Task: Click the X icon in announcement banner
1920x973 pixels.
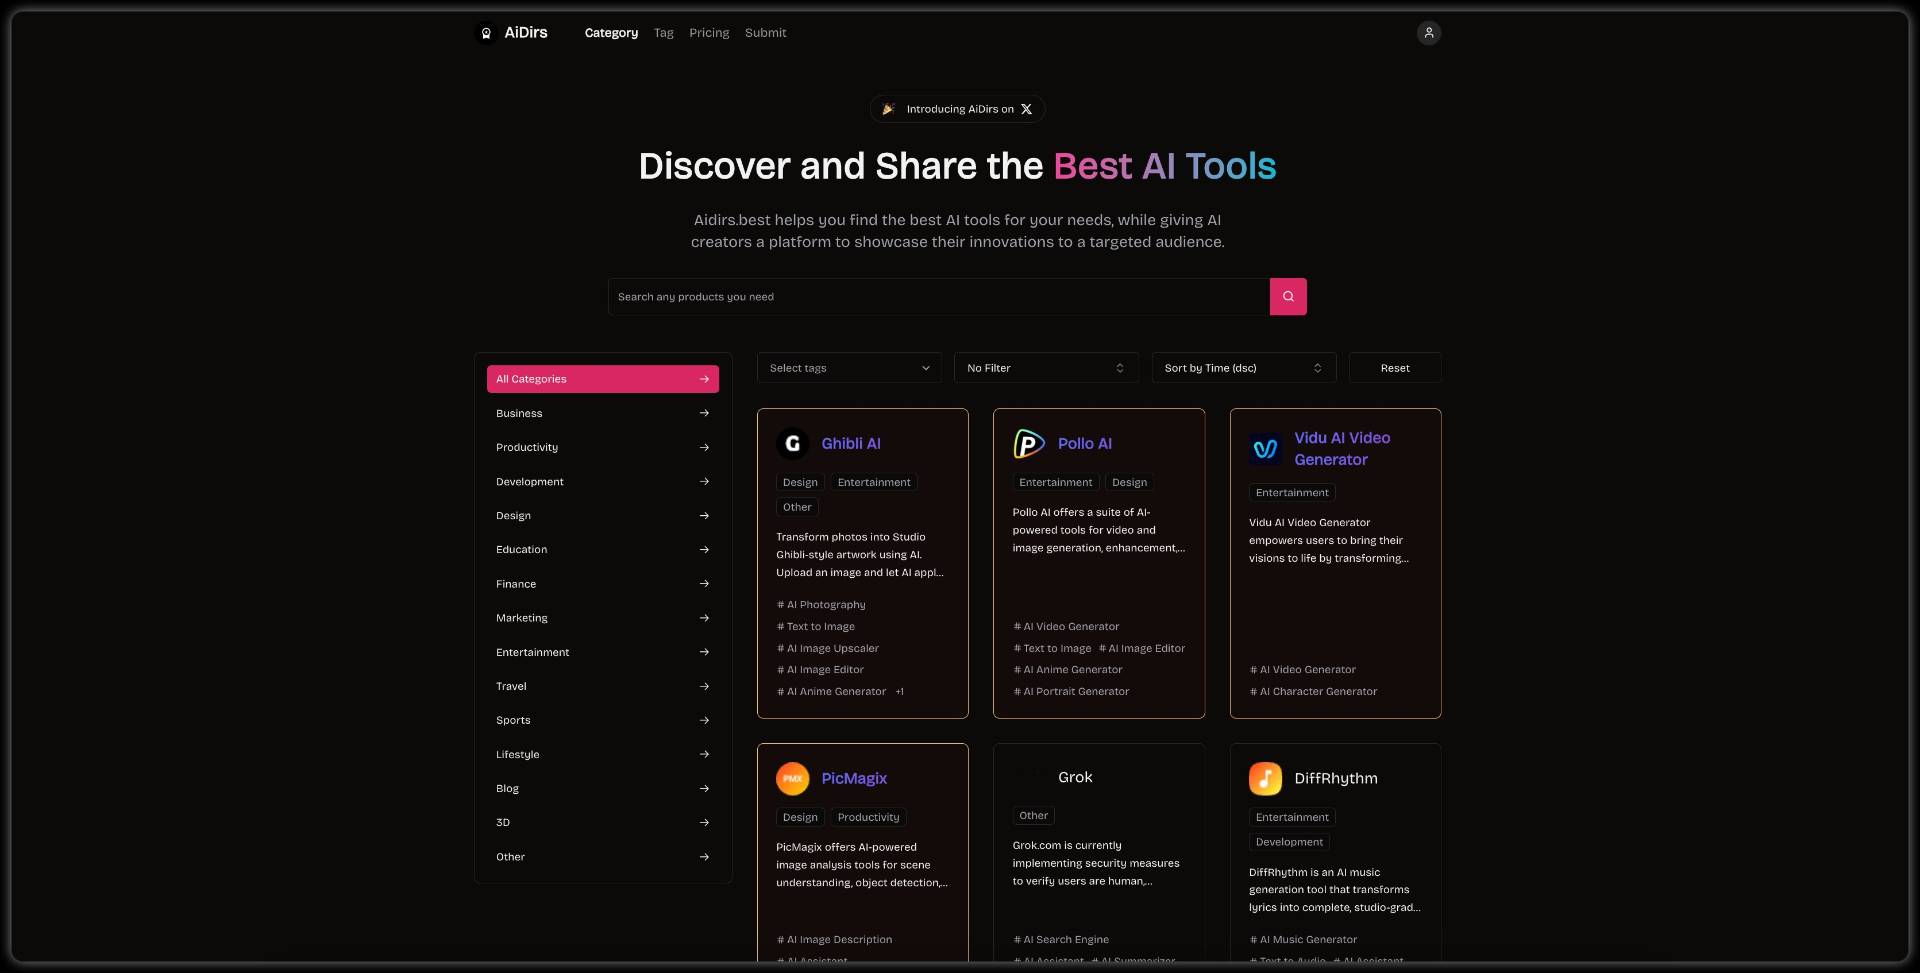Action: click(1026, 109)
